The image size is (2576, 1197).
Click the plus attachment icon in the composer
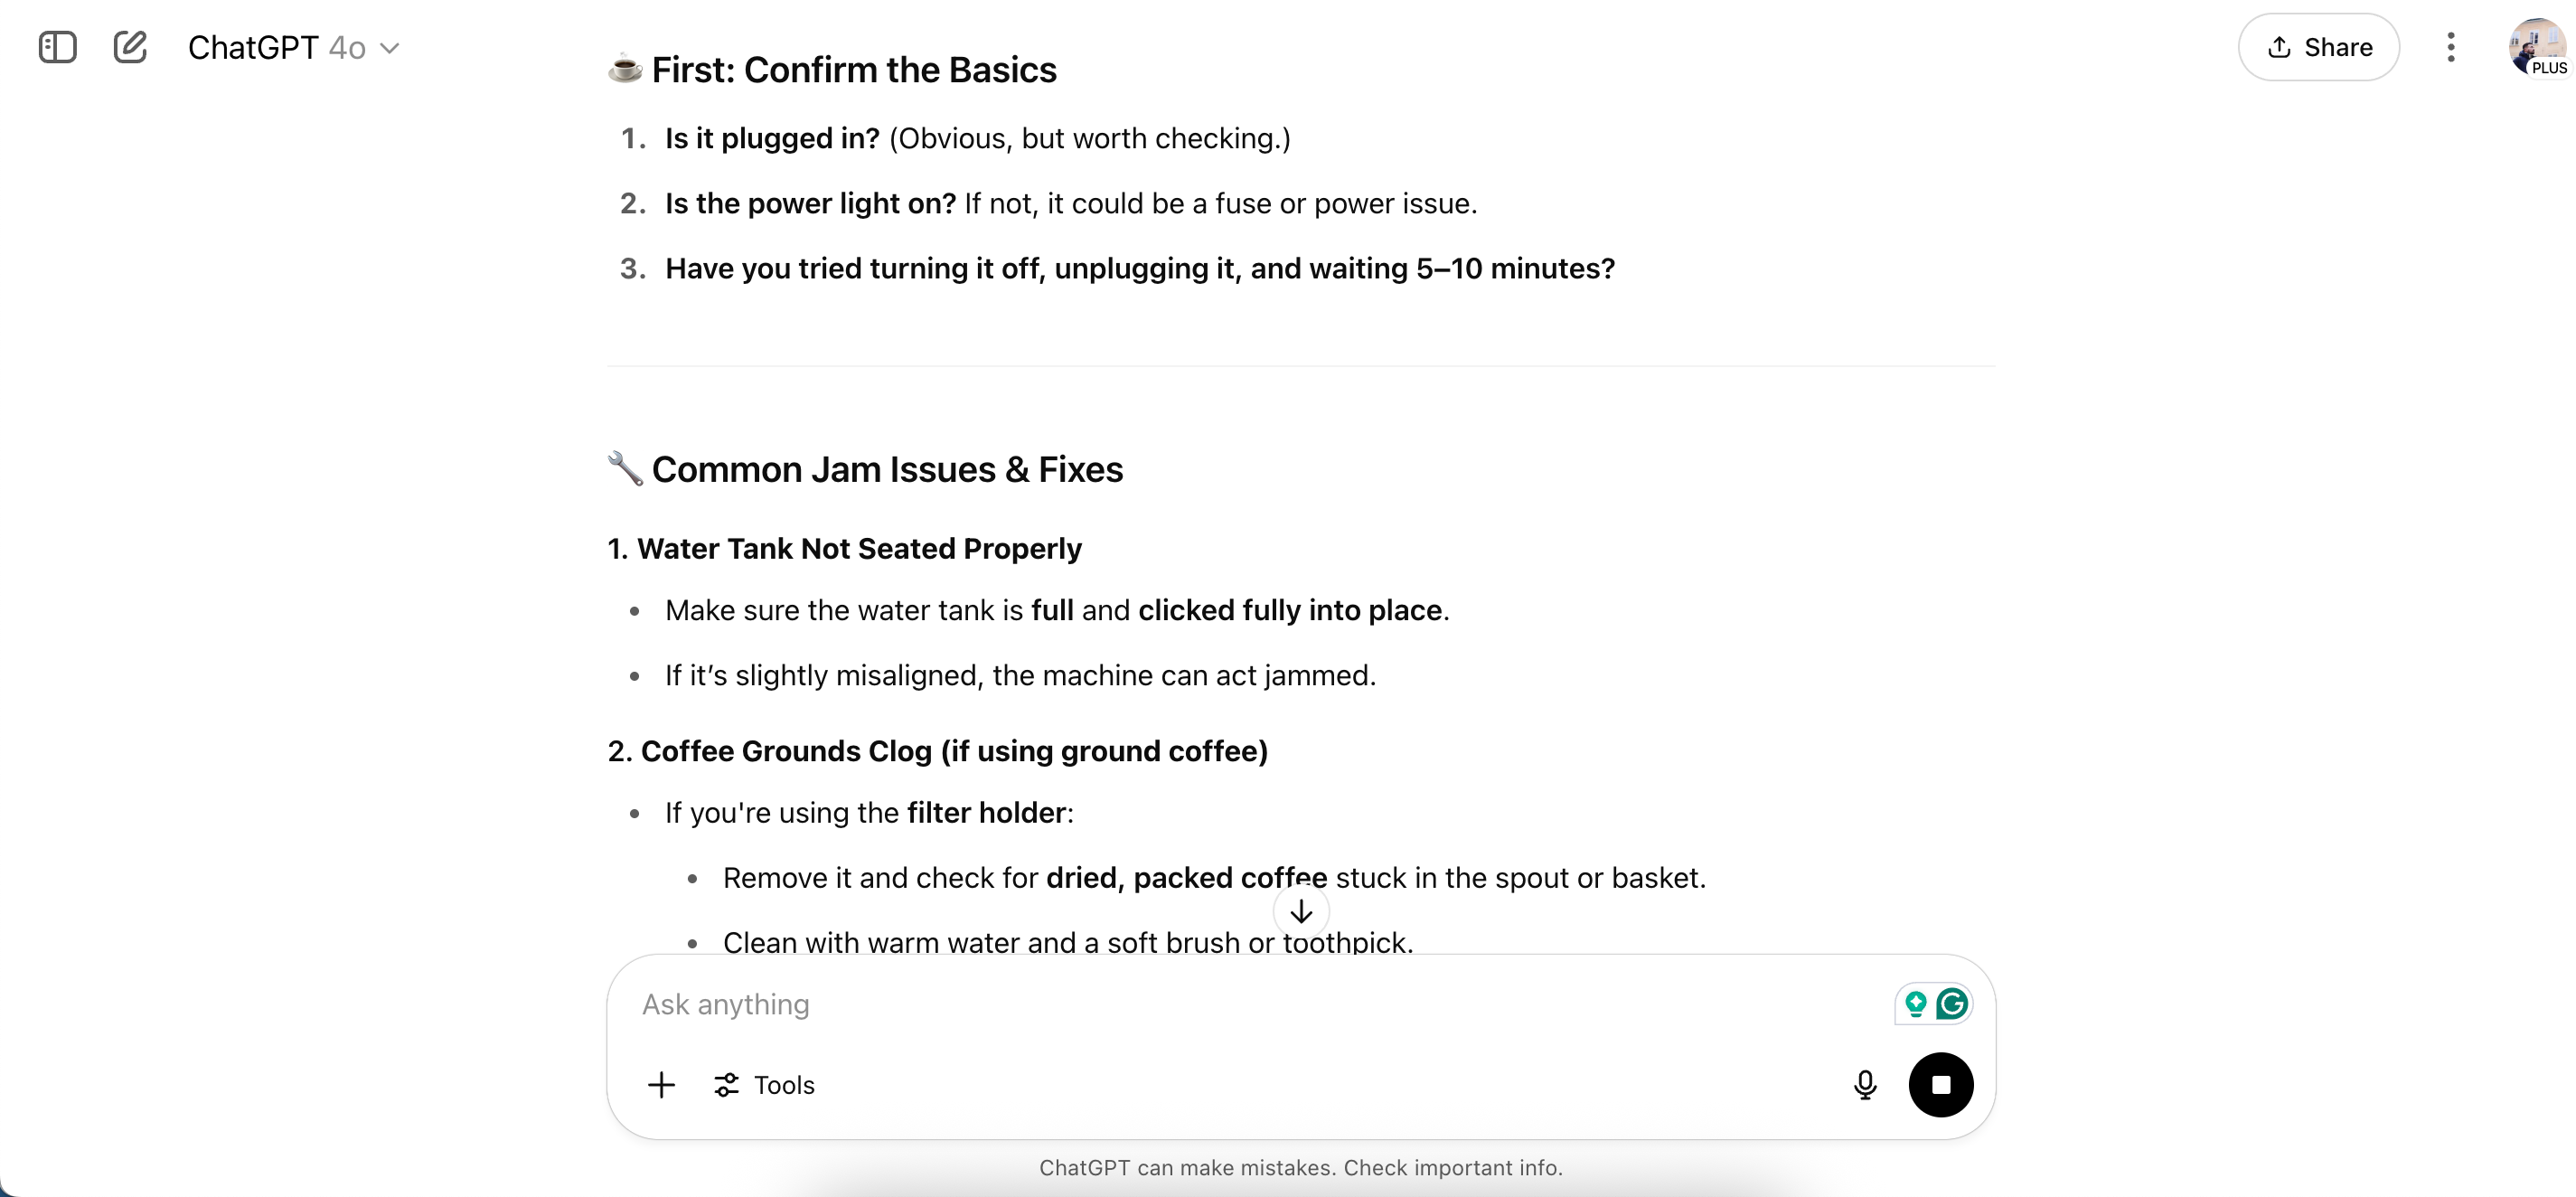(x=662, y=1084)
